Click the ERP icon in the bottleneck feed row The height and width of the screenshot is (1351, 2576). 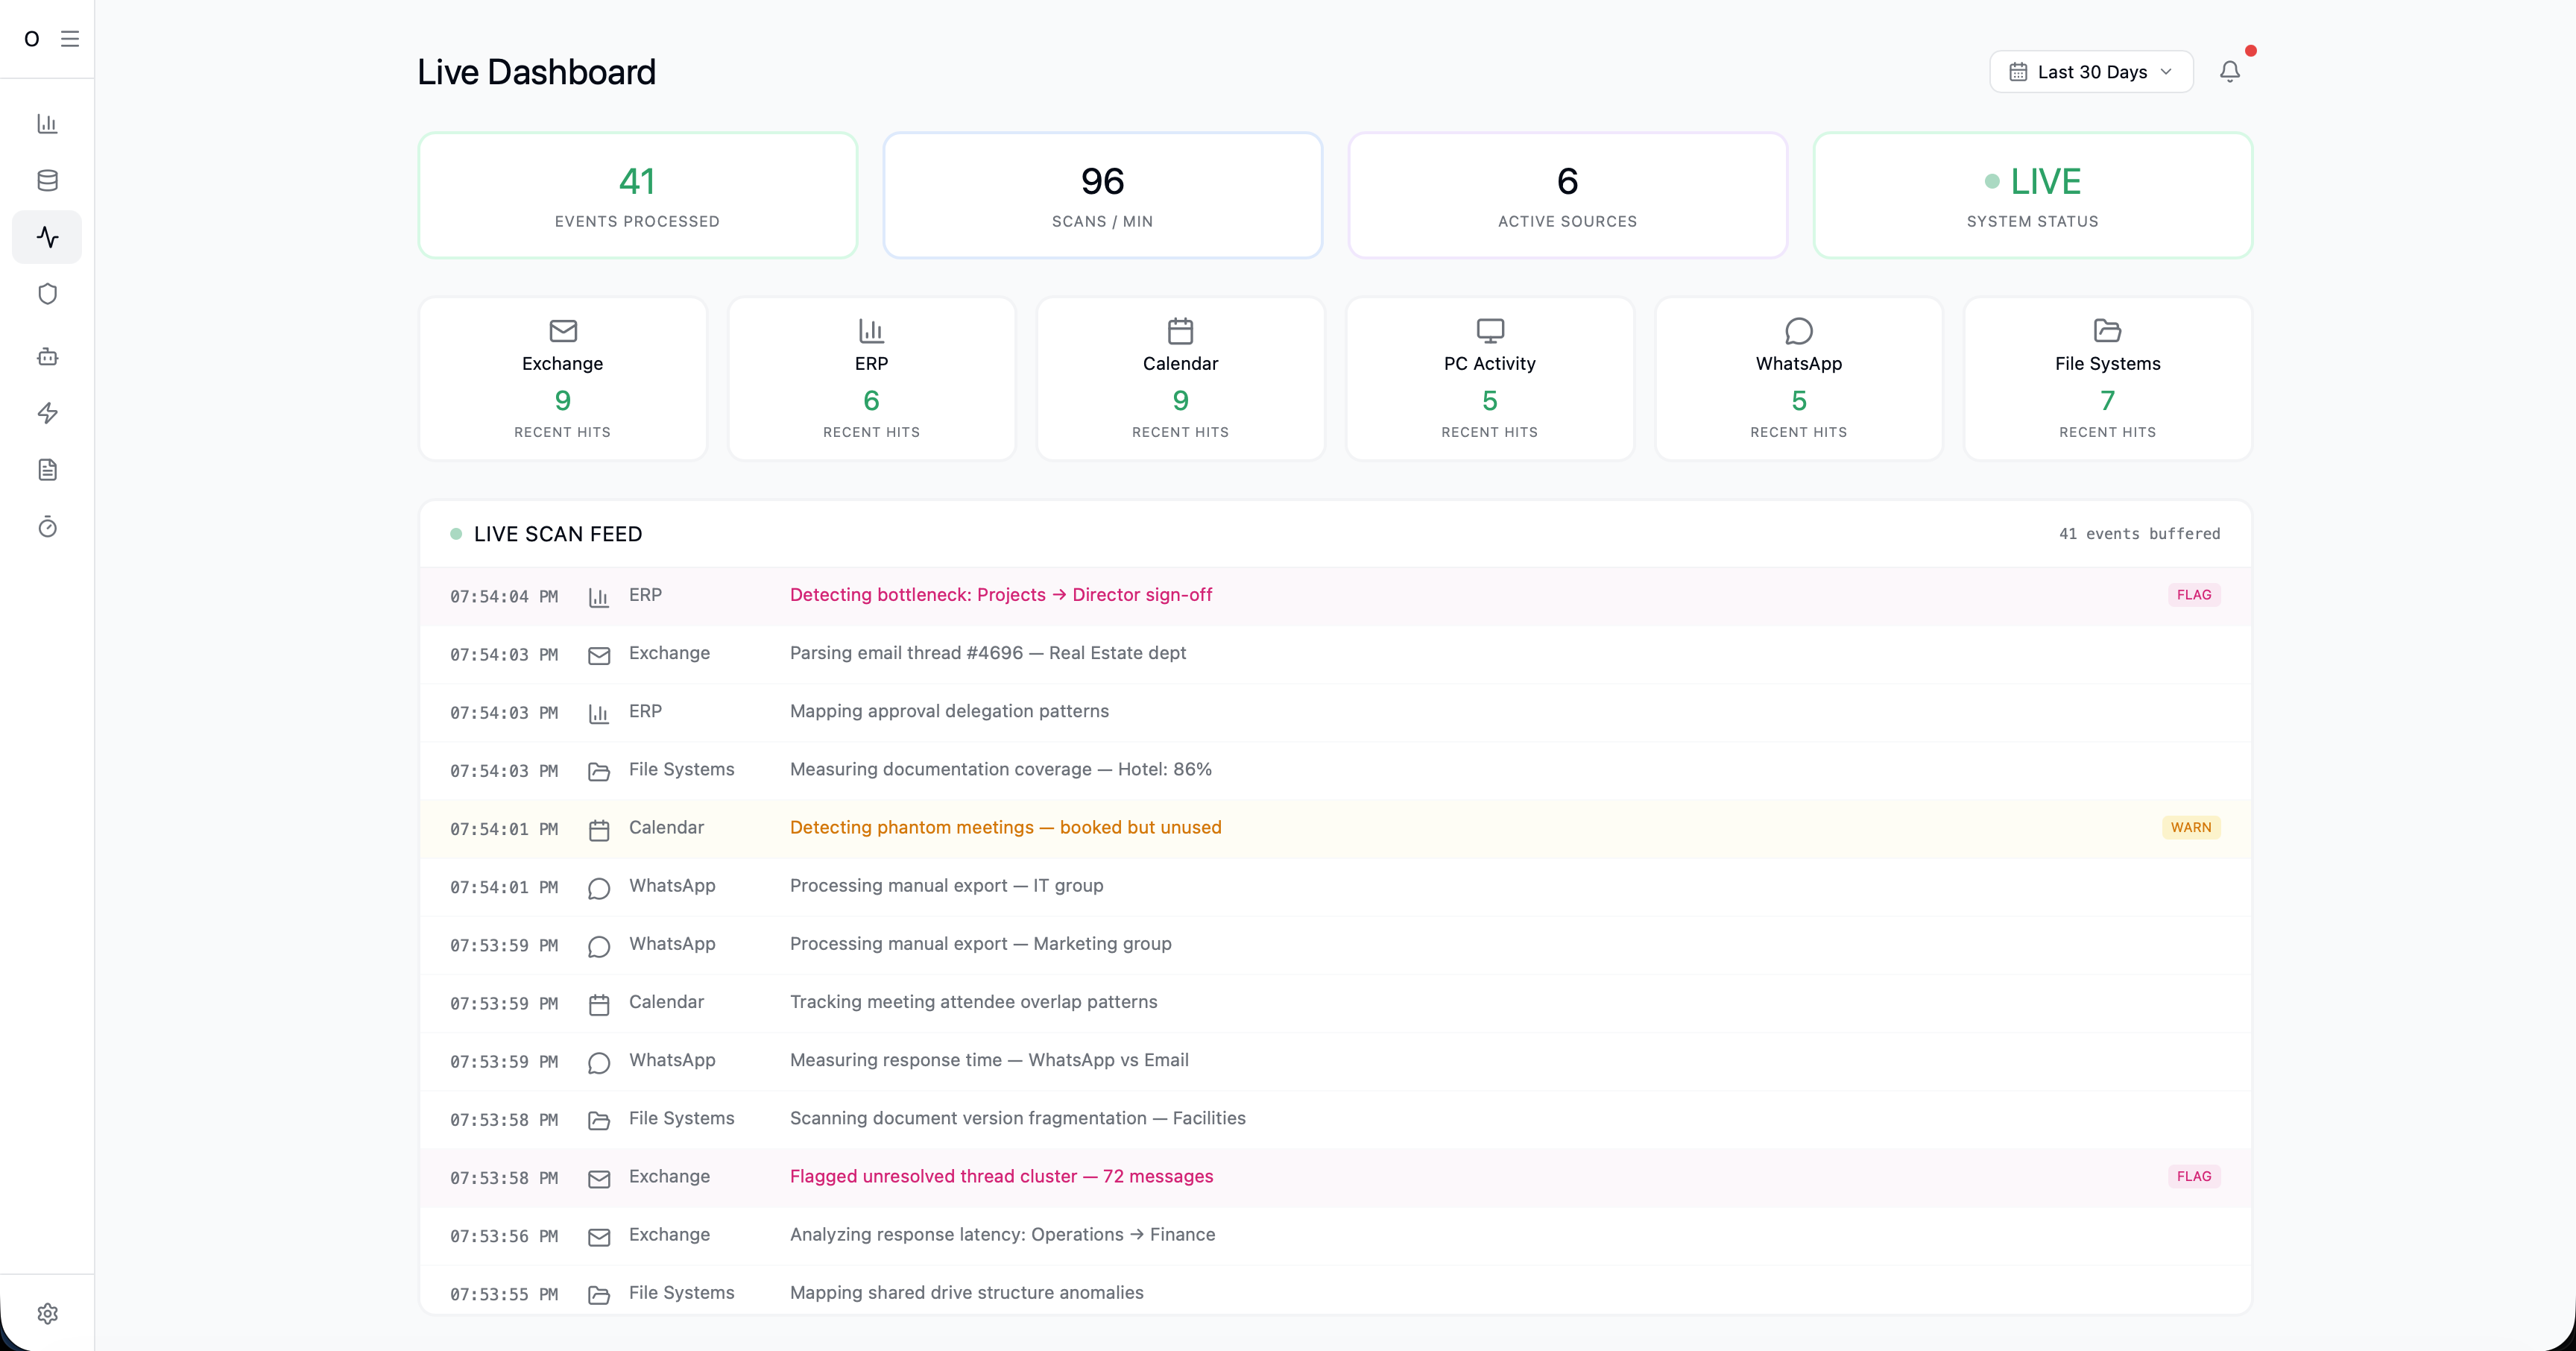tap(598, 597)
